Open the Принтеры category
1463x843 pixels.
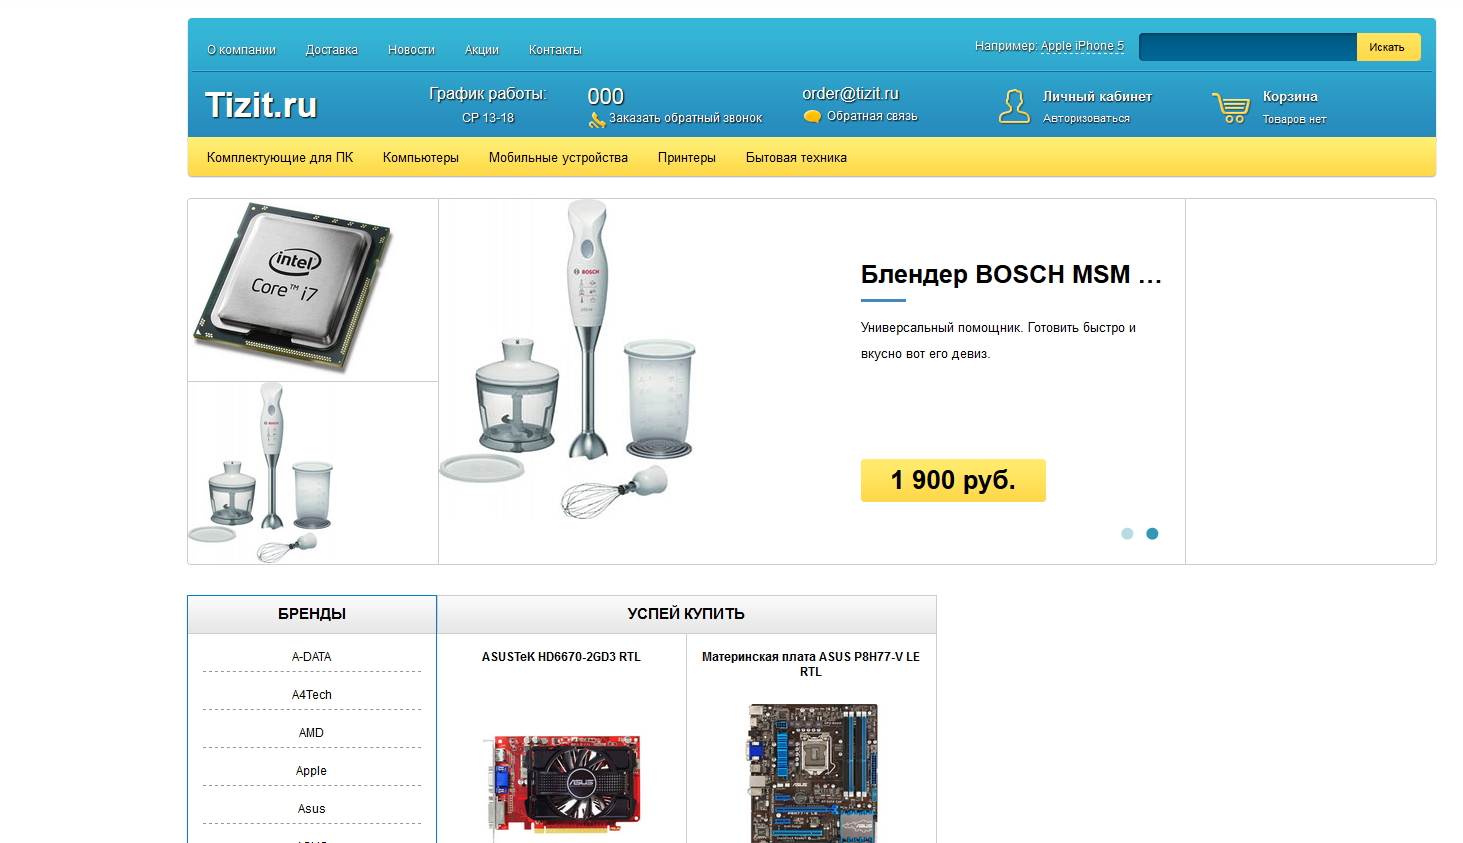pos(687,158)
